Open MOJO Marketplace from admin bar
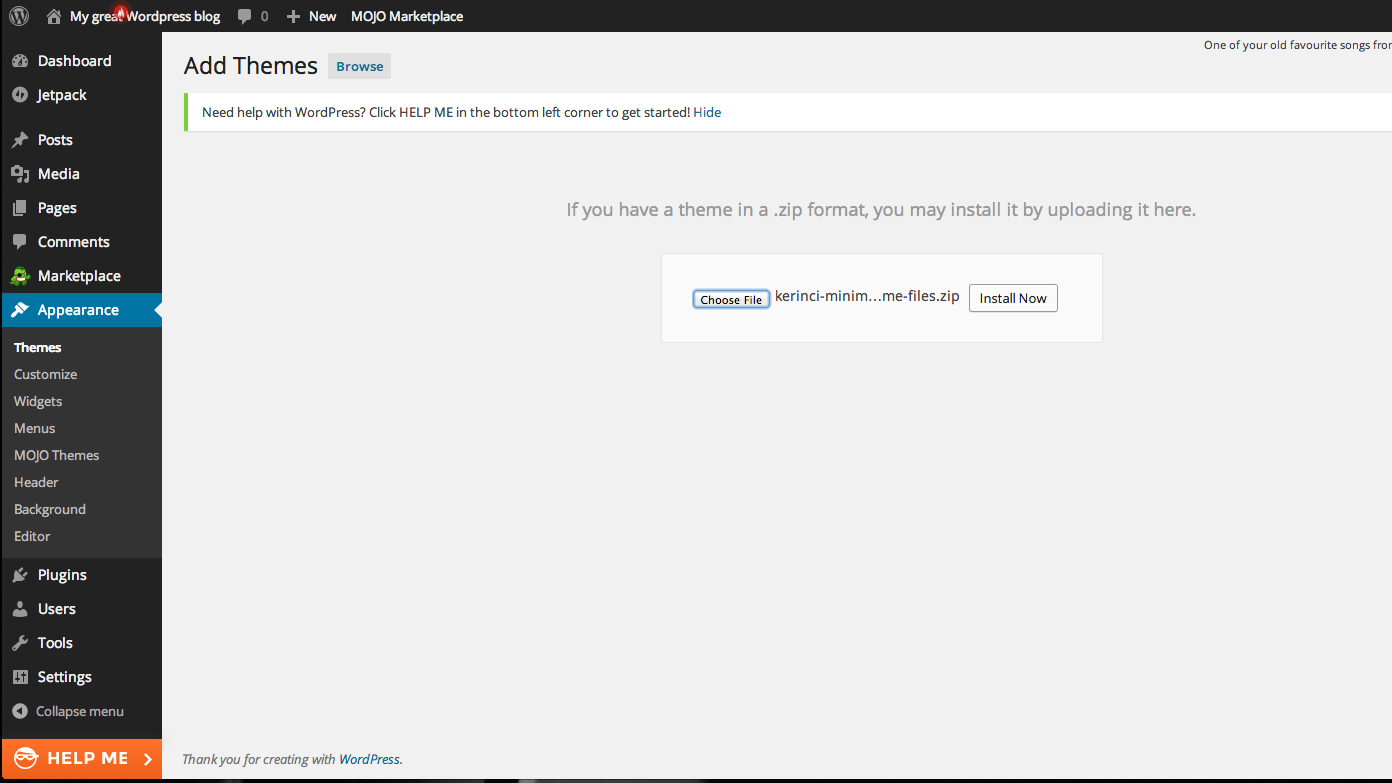1392x783 pixels. [407, 16]
